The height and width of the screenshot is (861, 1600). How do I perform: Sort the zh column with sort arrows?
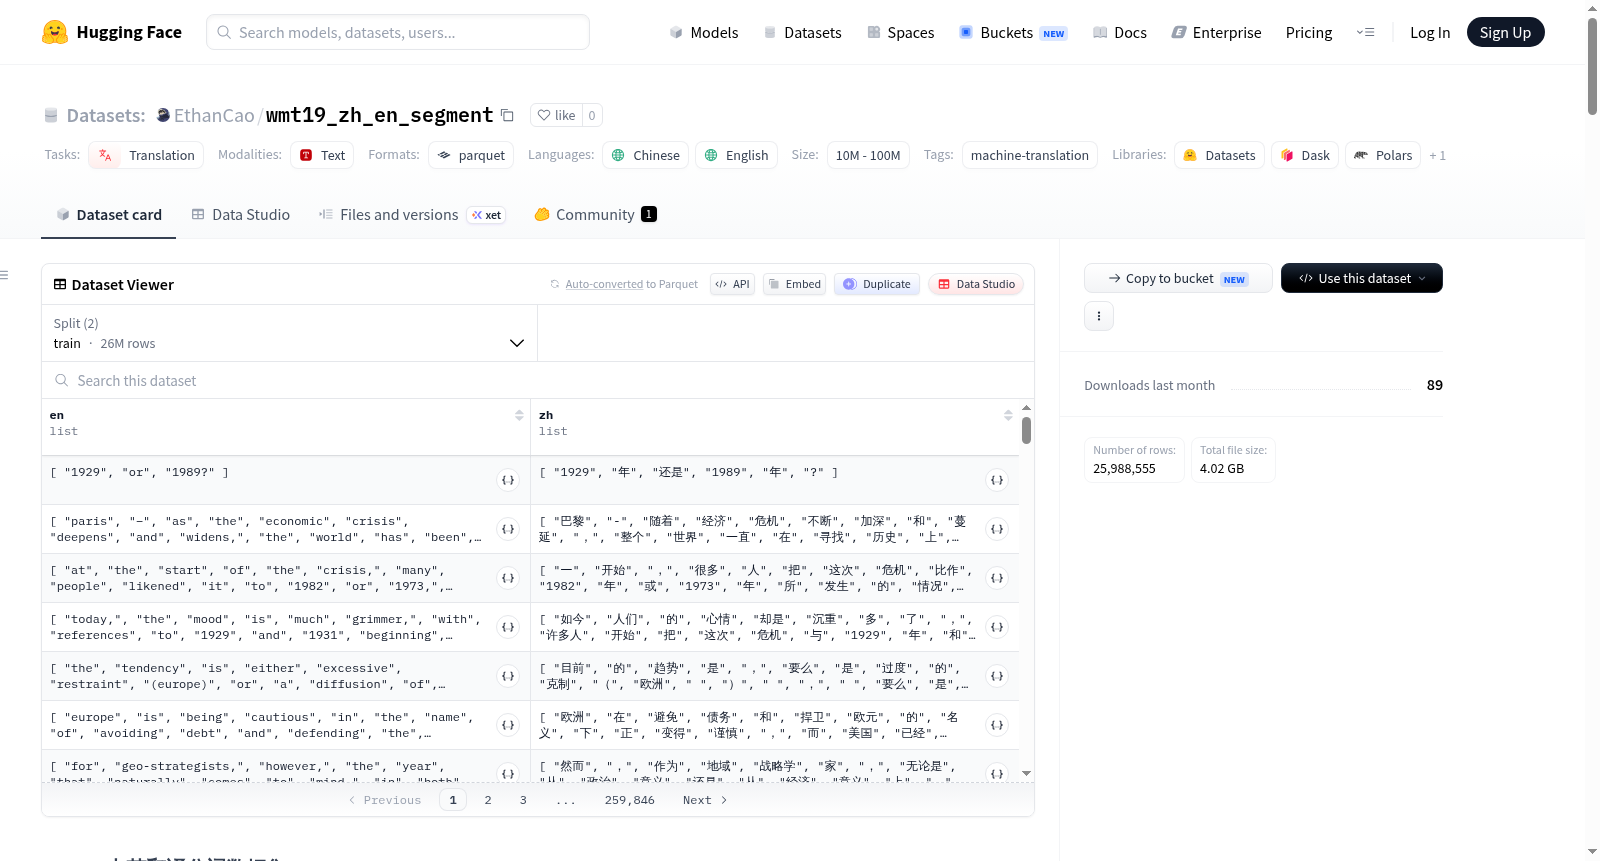[x=1008, y=415]
